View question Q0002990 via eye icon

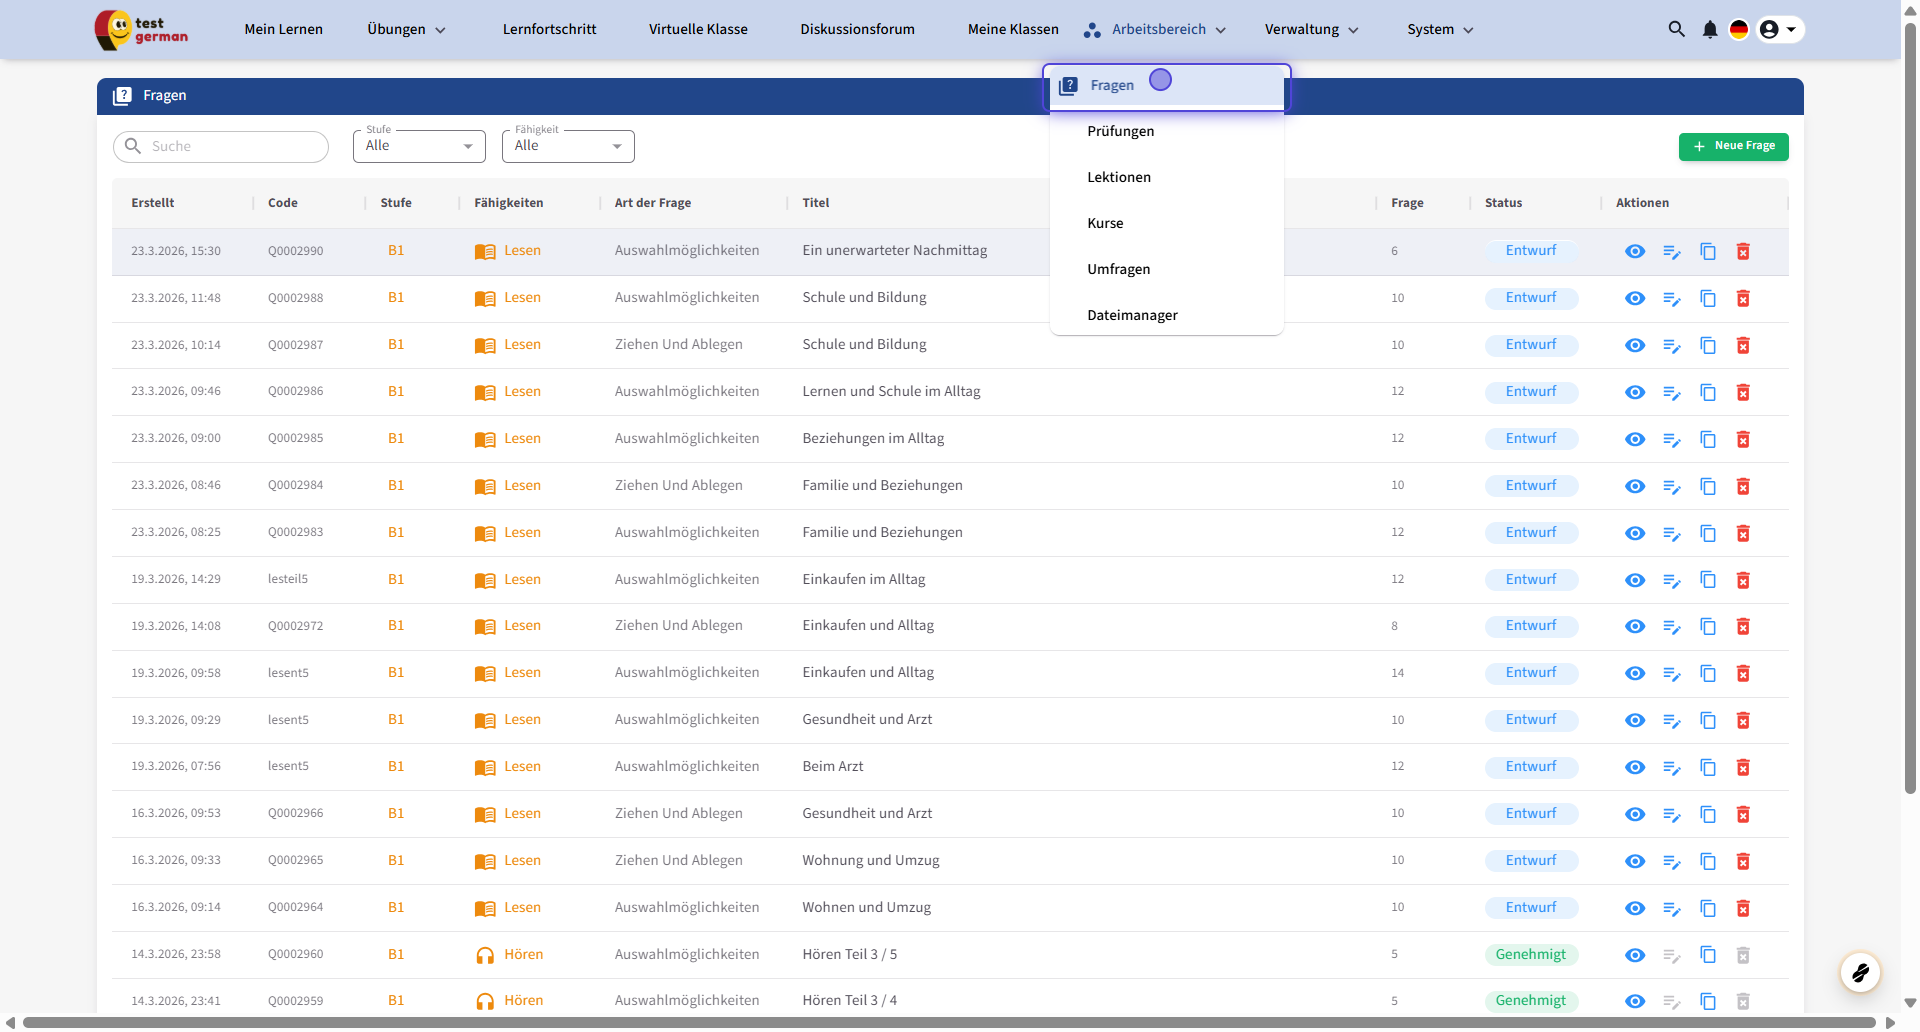[1635, 252]
